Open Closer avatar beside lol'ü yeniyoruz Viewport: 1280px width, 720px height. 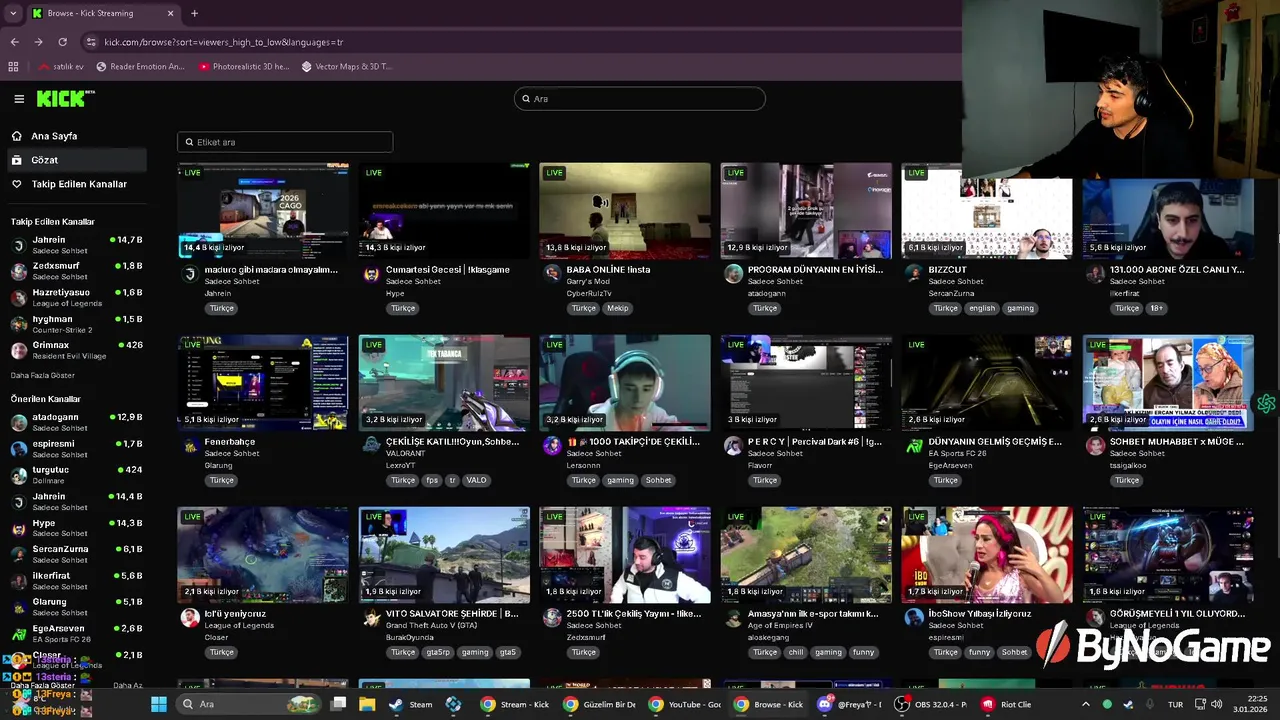click(190, 618)
